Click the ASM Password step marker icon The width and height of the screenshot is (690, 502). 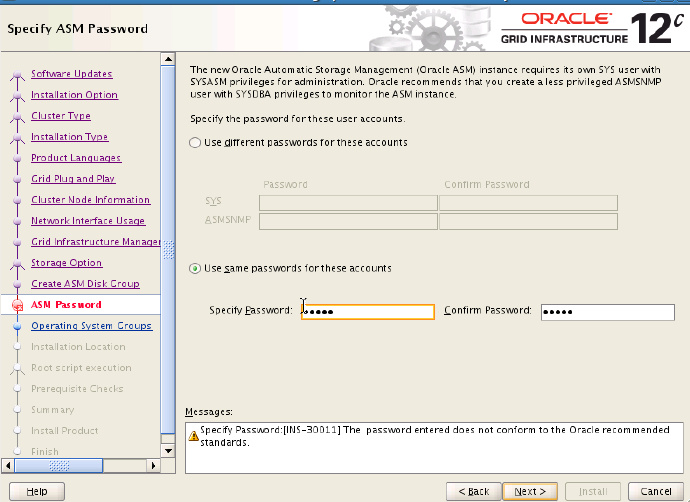(x=17, y=305)
